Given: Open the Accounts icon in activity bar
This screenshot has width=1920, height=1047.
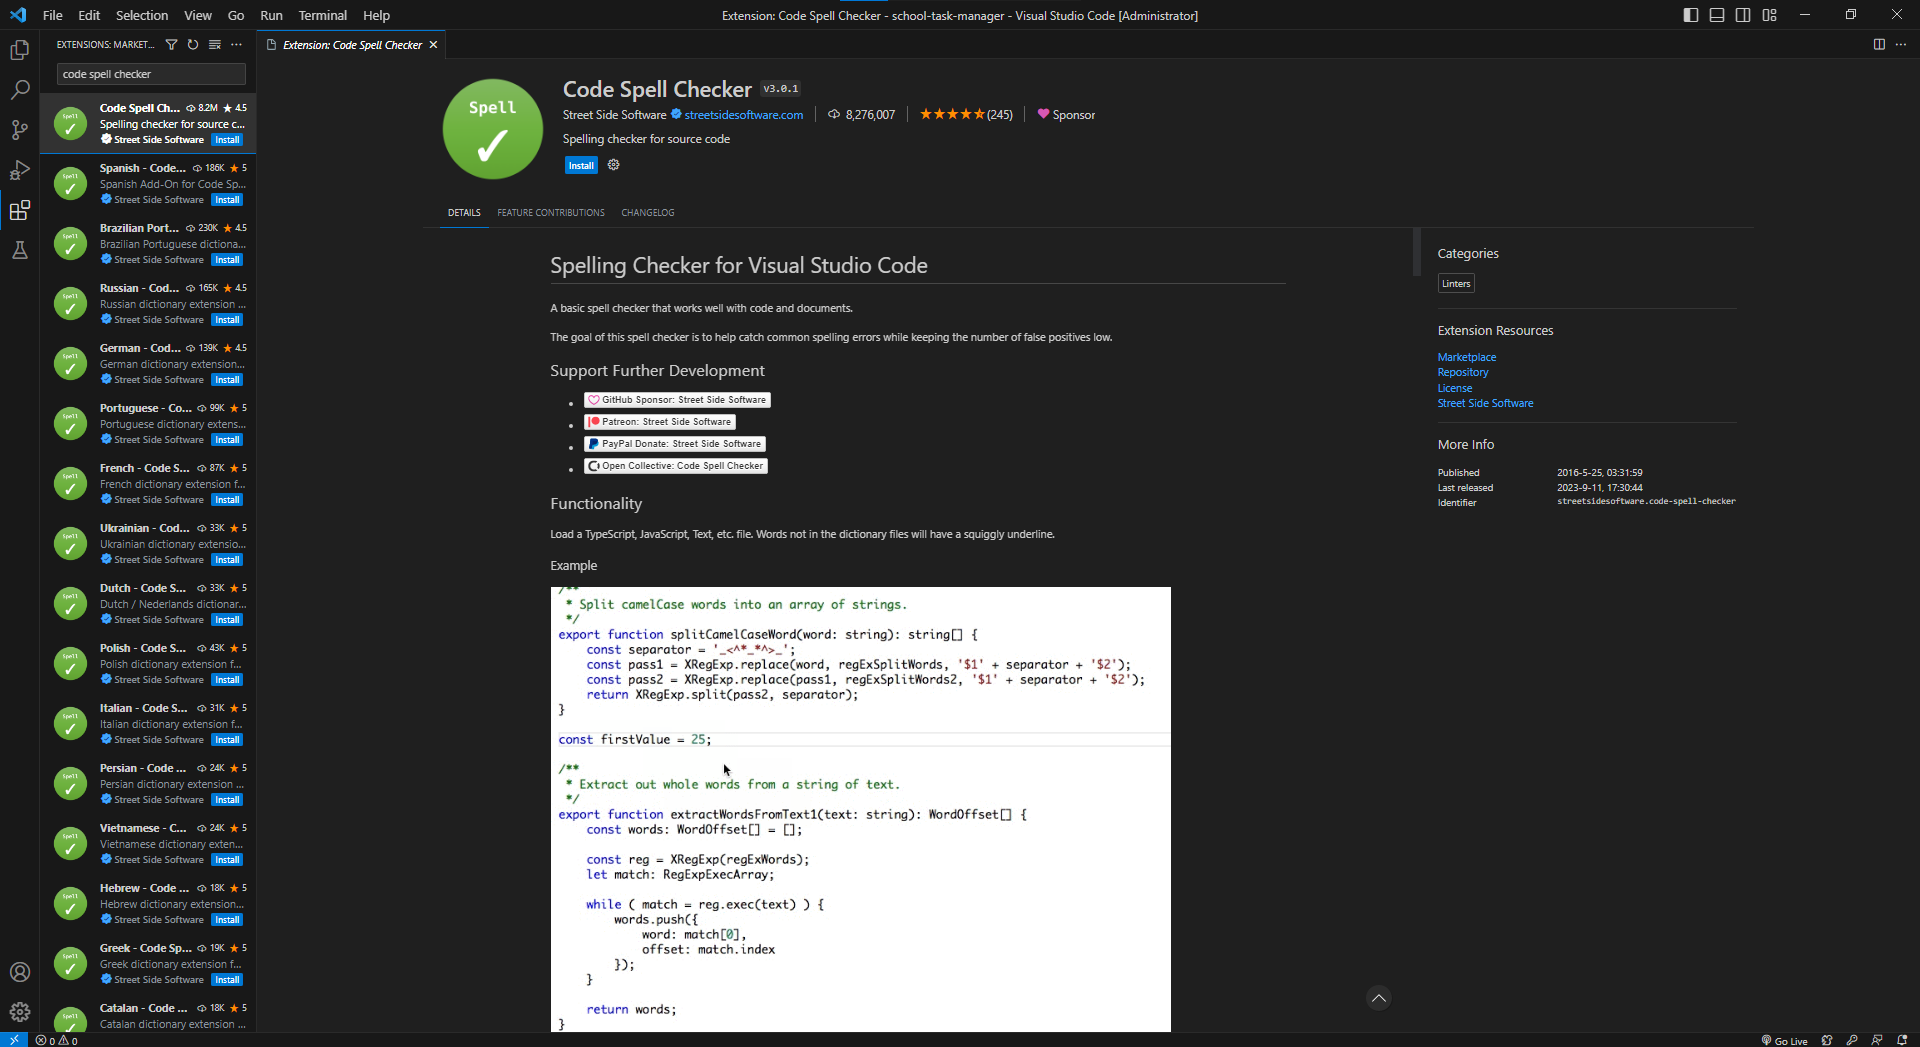Looking at the screenshot, I should pyautogui.click(x=20, y=972).
